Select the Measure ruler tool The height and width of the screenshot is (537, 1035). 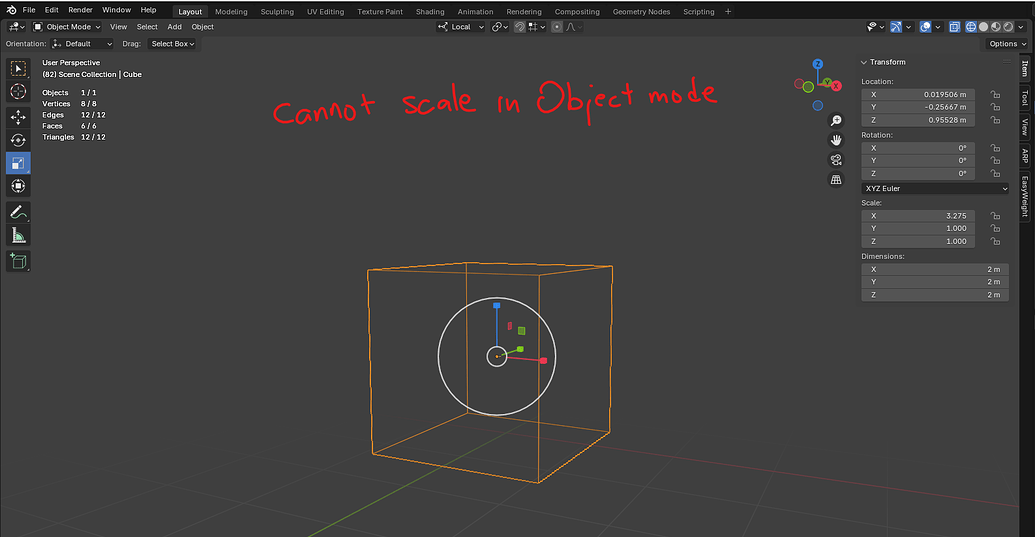pos(18,236)
